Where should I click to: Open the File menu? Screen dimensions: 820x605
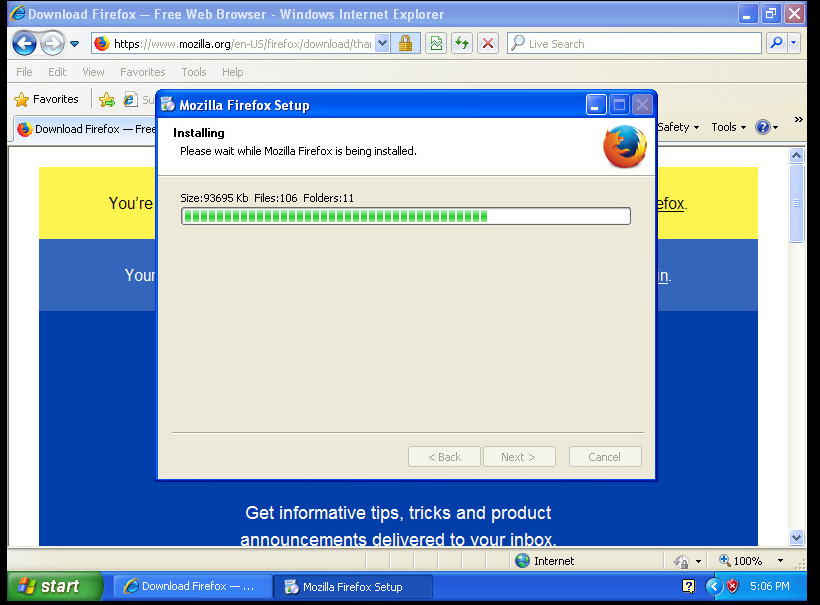[x=24, y=72]
